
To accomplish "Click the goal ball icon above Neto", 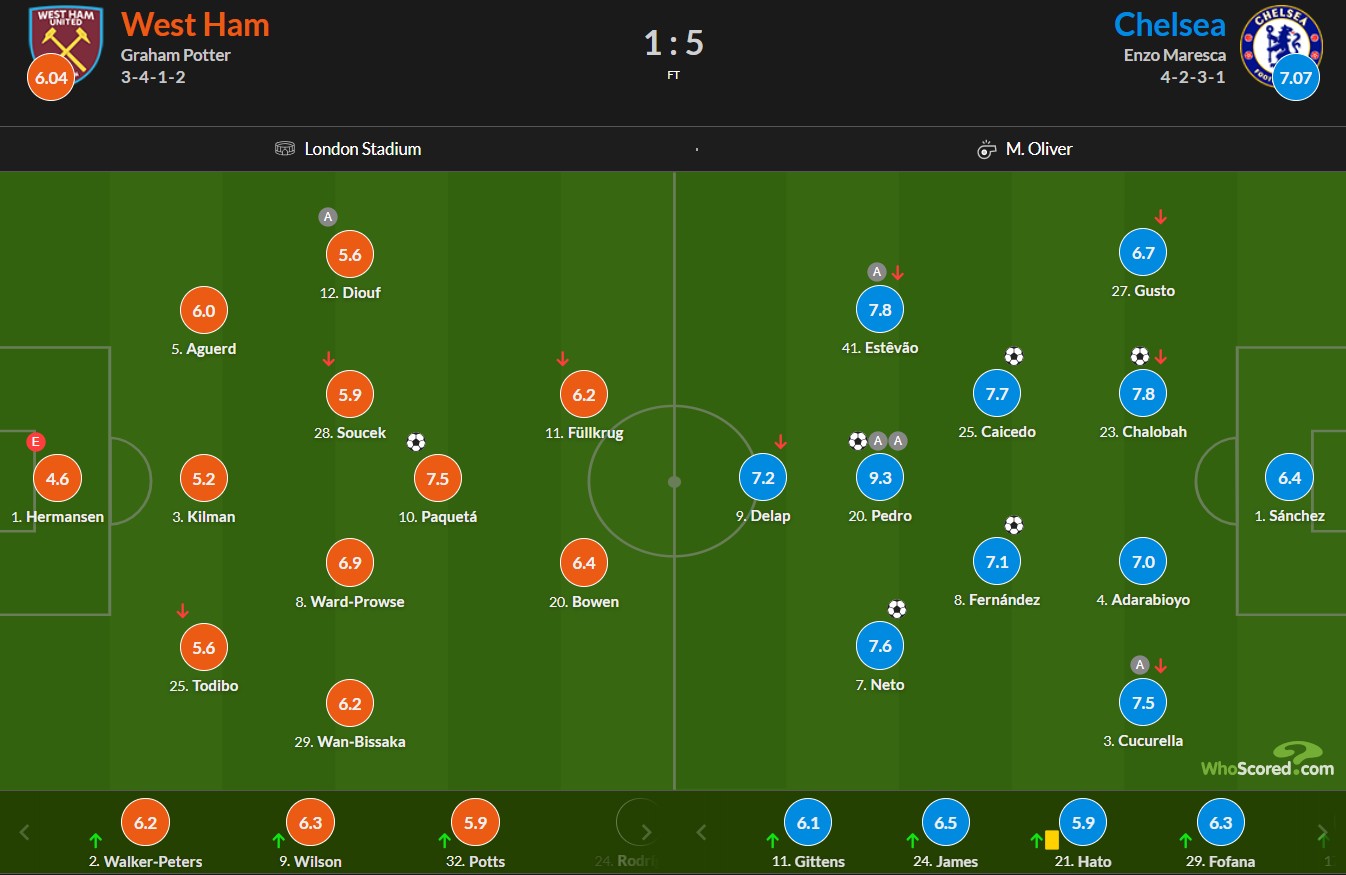I will click(x=897, y=609).
